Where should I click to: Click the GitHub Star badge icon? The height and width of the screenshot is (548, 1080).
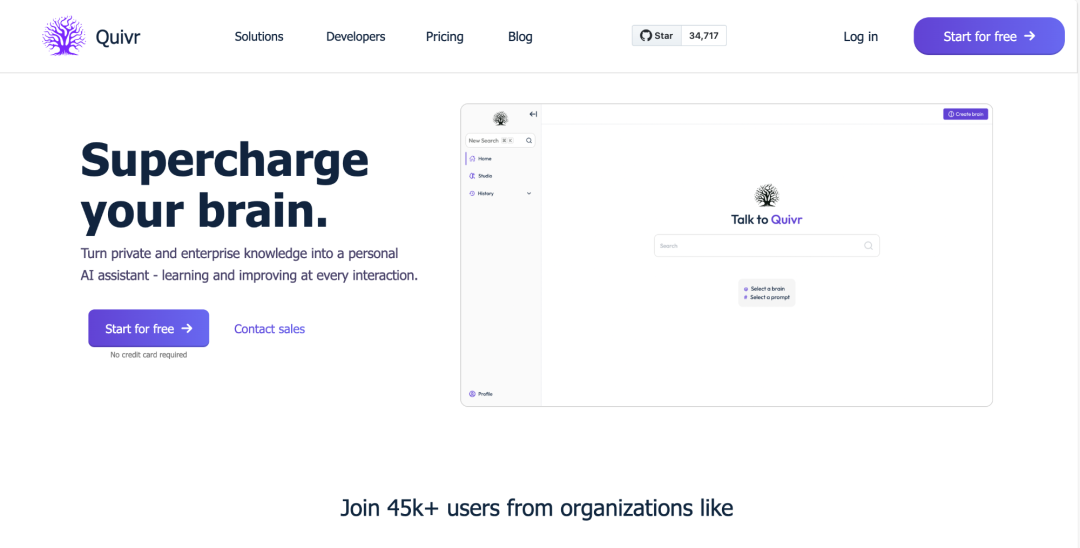coord(646,36)
